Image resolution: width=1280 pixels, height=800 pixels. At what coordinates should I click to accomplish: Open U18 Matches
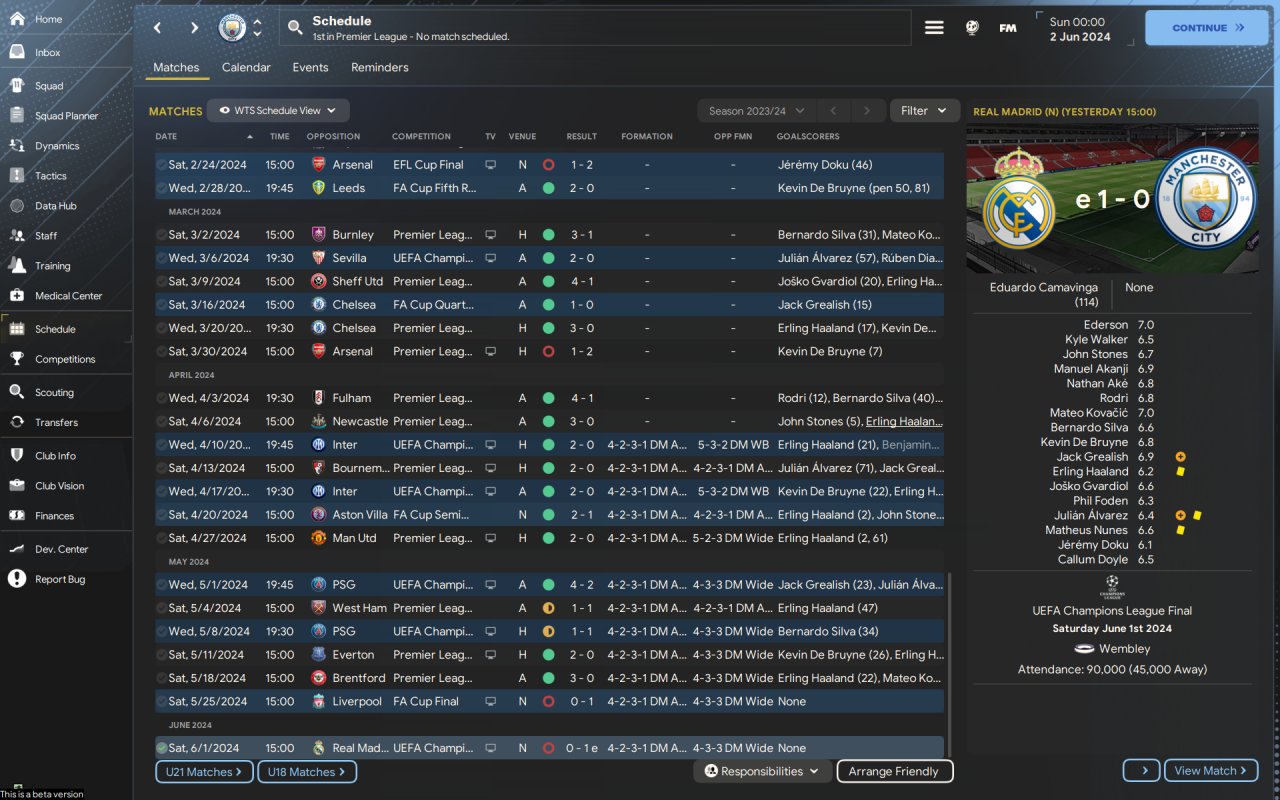click(307, 772)
